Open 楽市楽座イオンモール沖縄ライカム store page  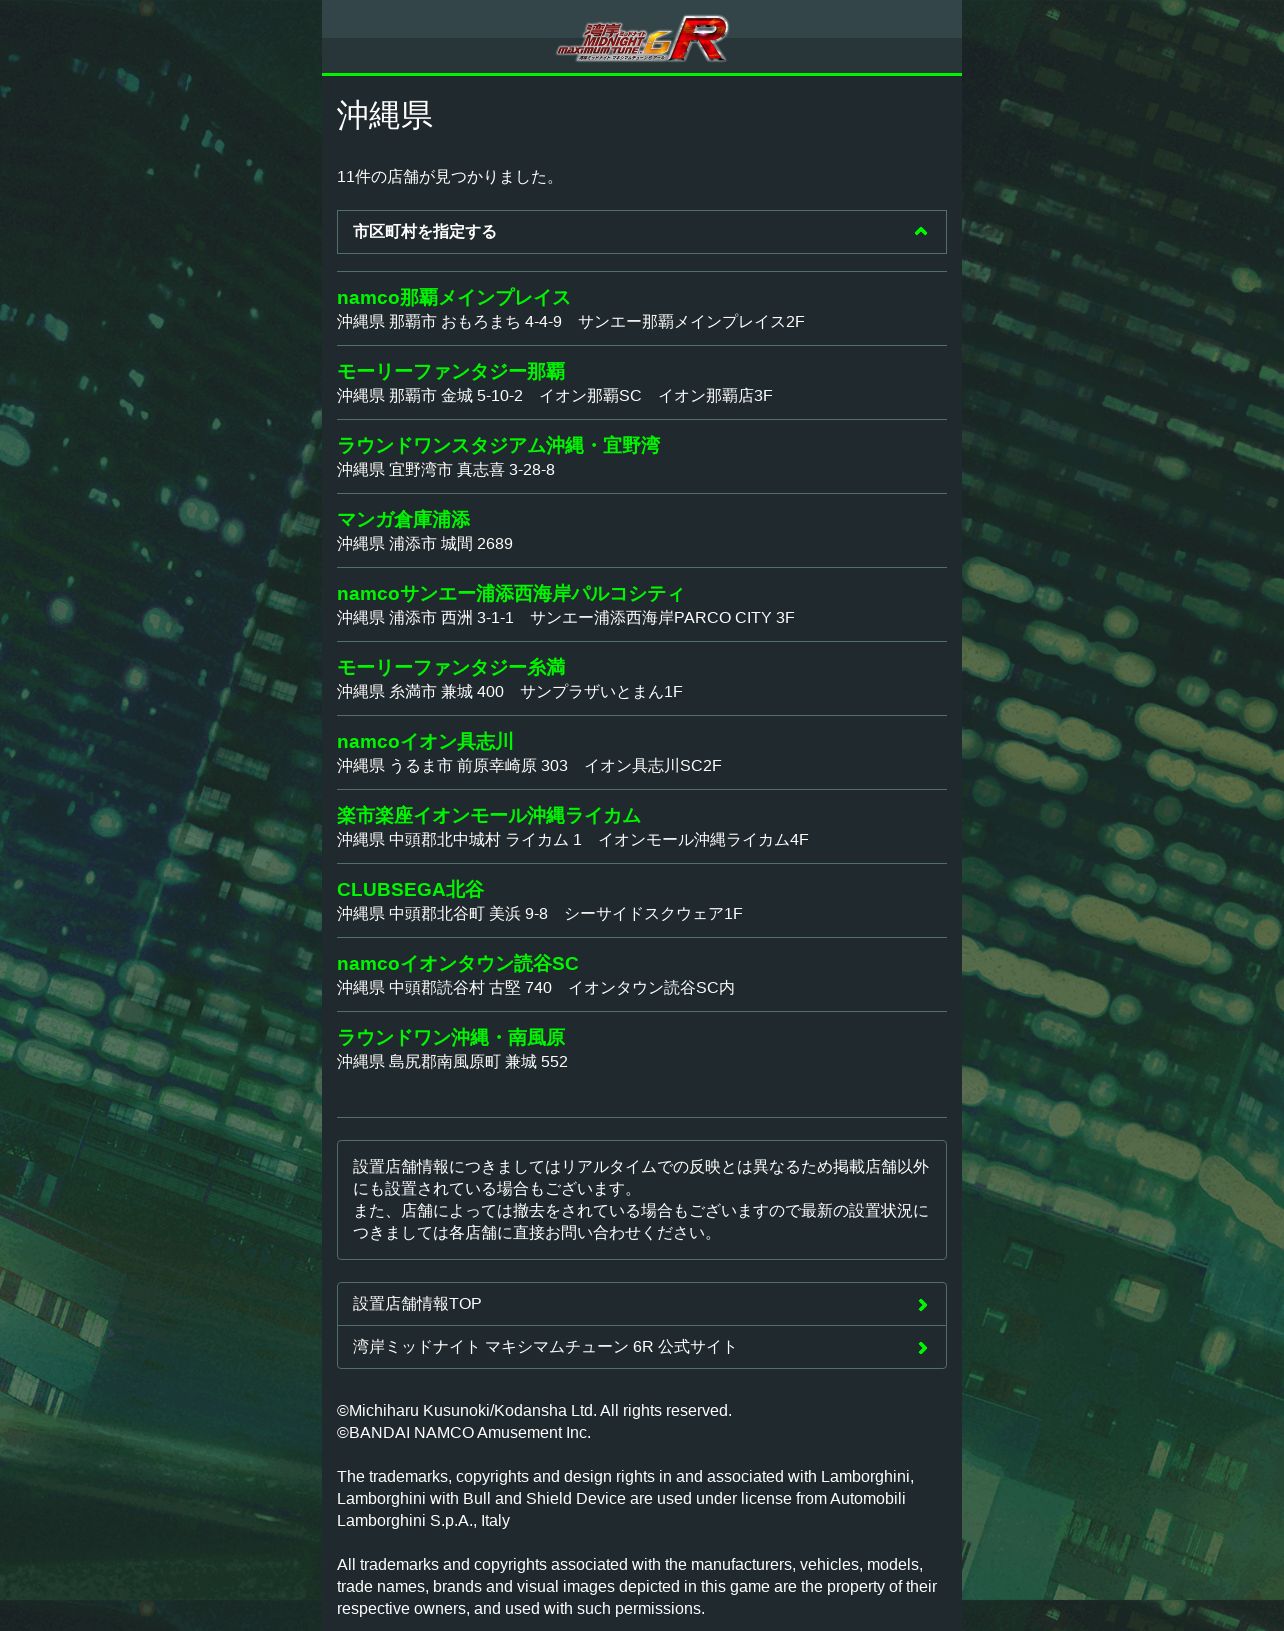click(489, 815)
